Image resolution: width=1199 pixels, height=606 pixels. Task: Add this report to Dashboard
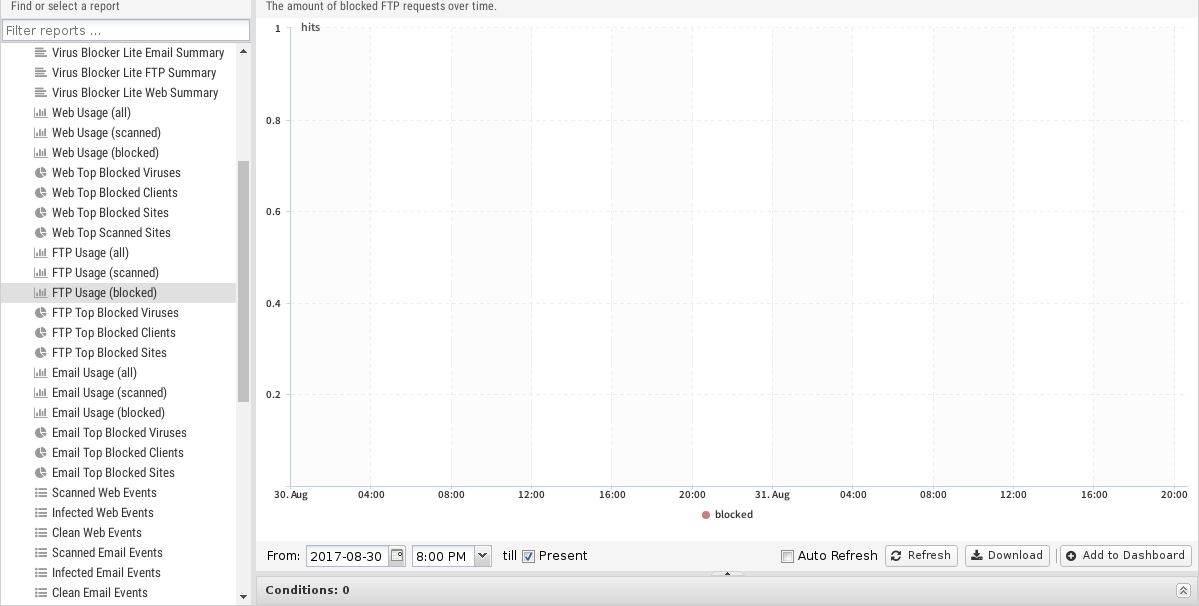pos(1126,556)
